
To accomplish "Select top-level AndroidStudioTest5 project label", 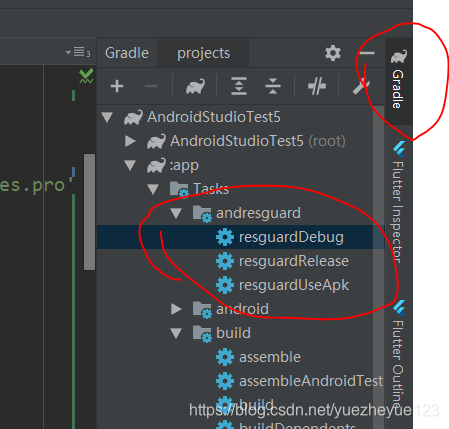I will tap(214, 117).
